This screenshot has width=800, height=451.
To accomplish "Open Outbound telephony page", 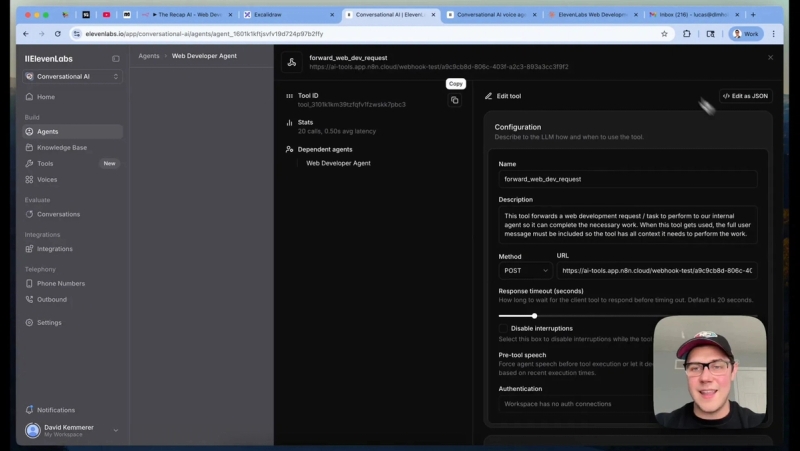I will click(72, 299).
